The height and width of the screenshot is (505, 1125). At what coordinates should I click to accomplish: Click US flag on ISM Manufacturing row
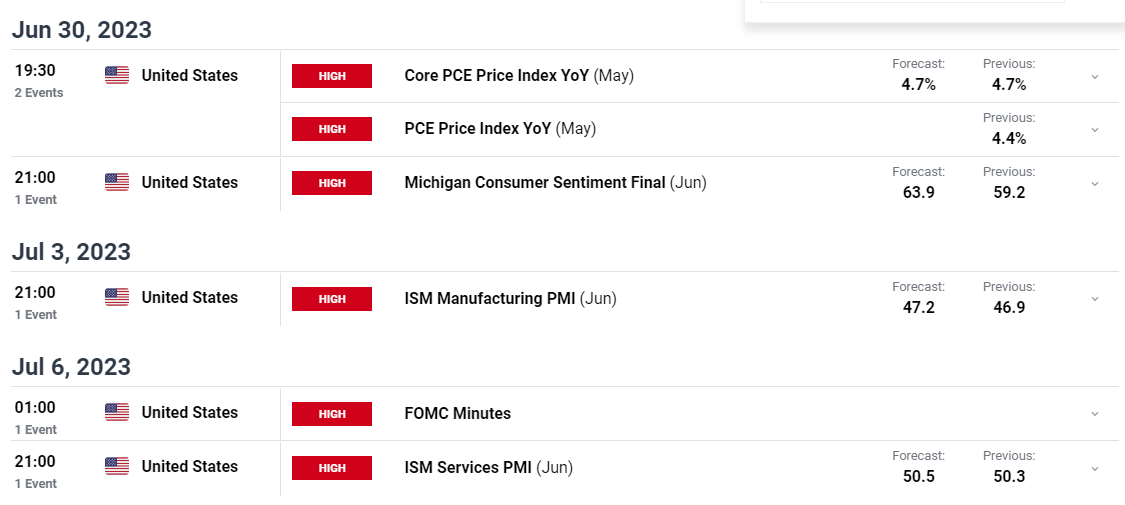tap(117, 298)
